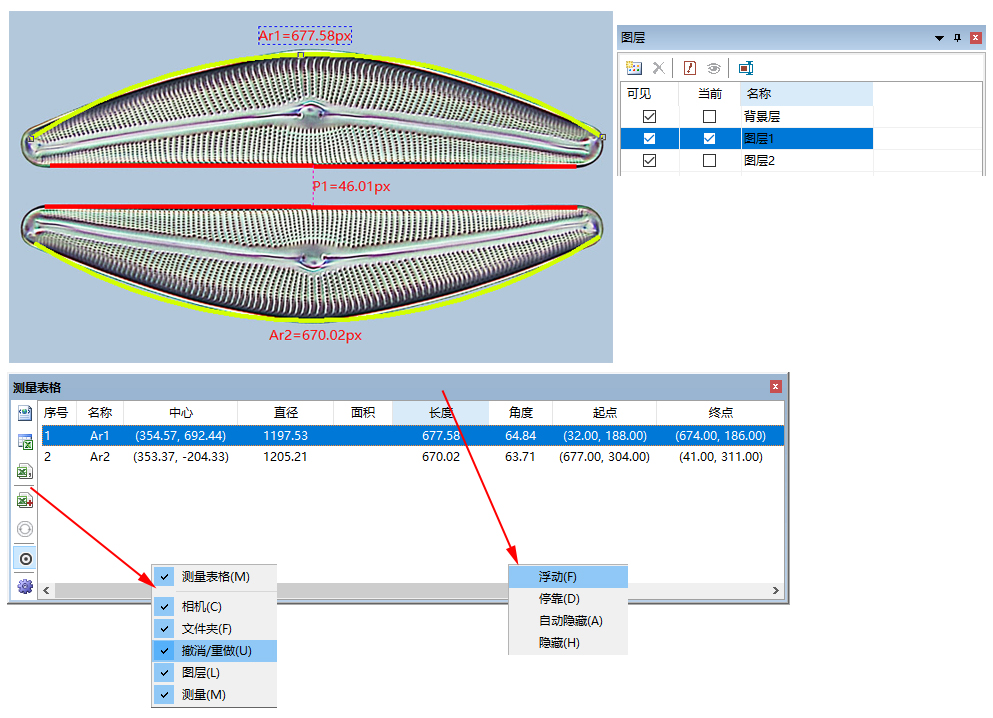Select layer name 图层2
993x718 pixels.
759,161
